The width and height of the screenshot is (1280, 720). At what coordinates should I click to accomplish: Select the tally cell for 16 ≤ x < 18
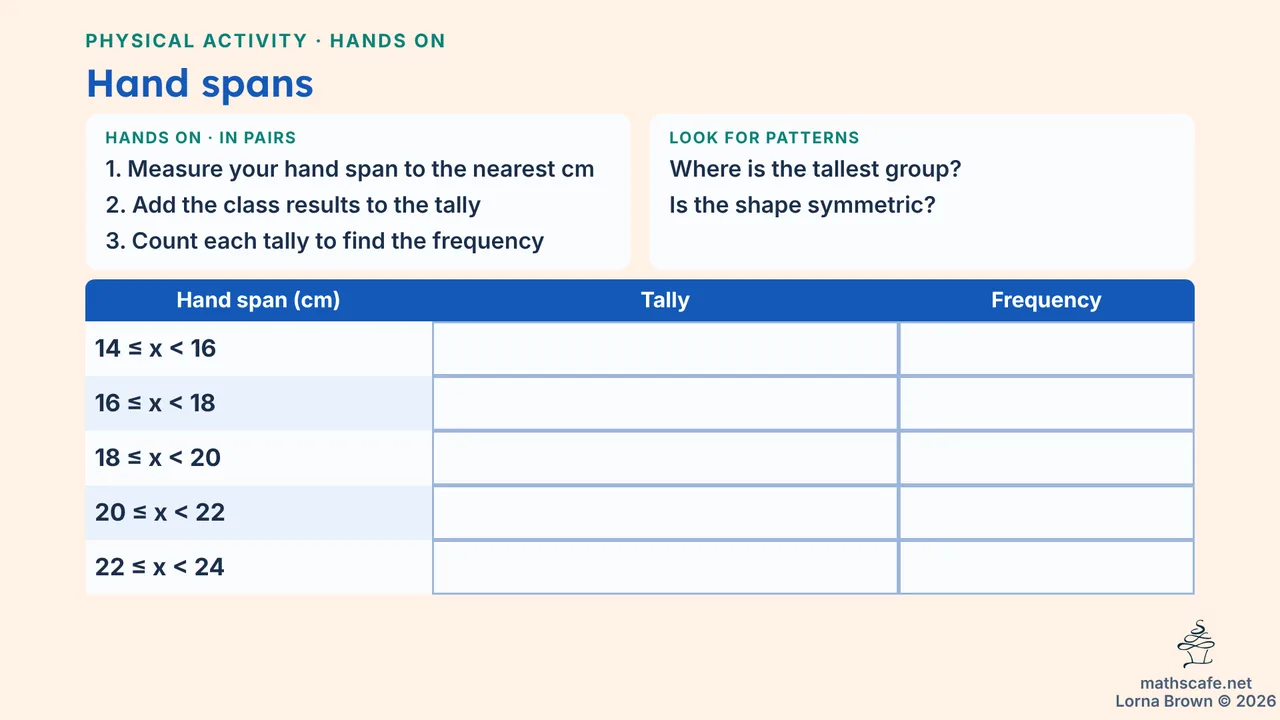click(666, 404)
